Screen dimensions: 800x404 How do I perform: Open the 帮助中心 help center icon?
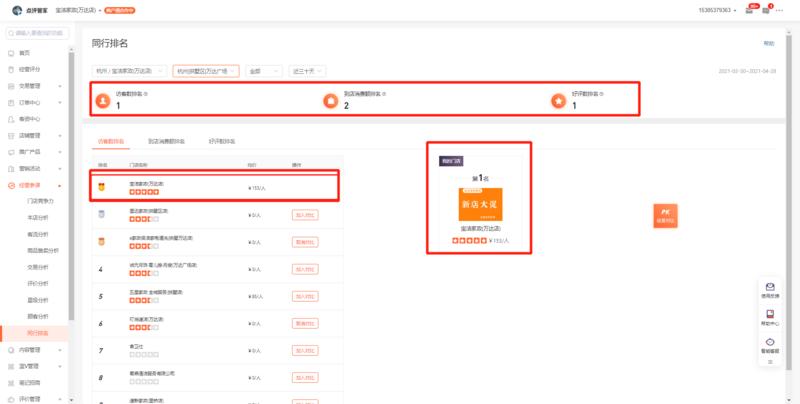tap(769, 315)
